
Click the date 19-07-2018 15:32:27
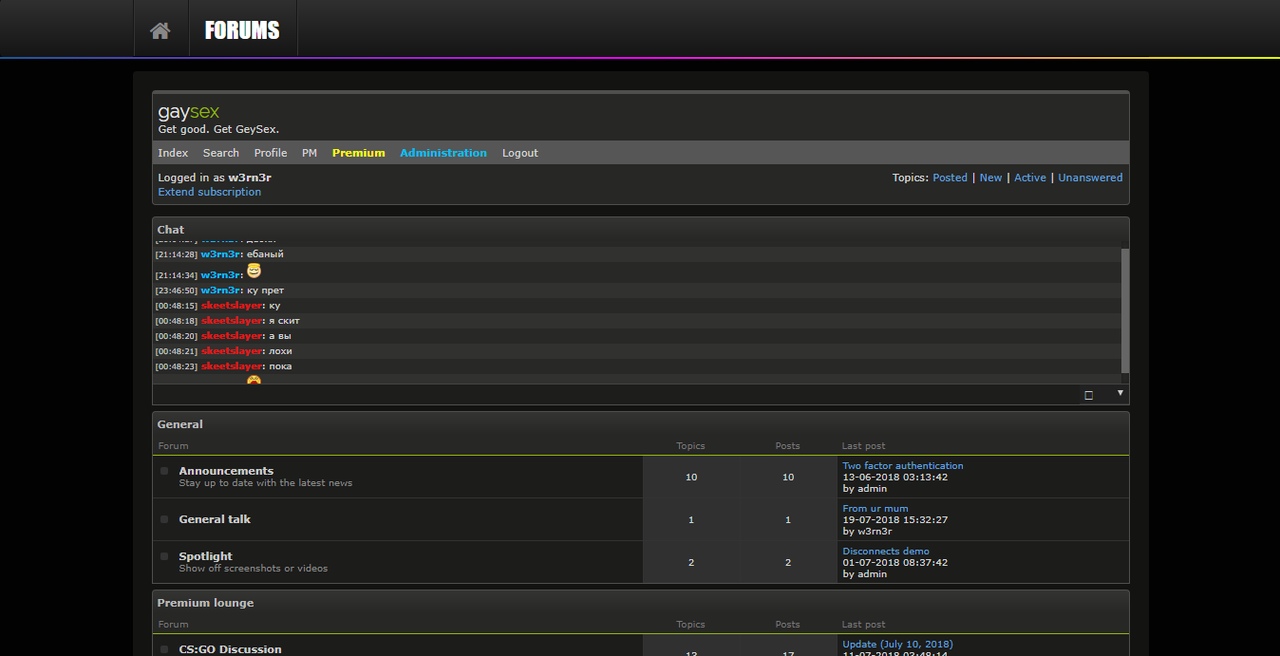pos(895,520)
